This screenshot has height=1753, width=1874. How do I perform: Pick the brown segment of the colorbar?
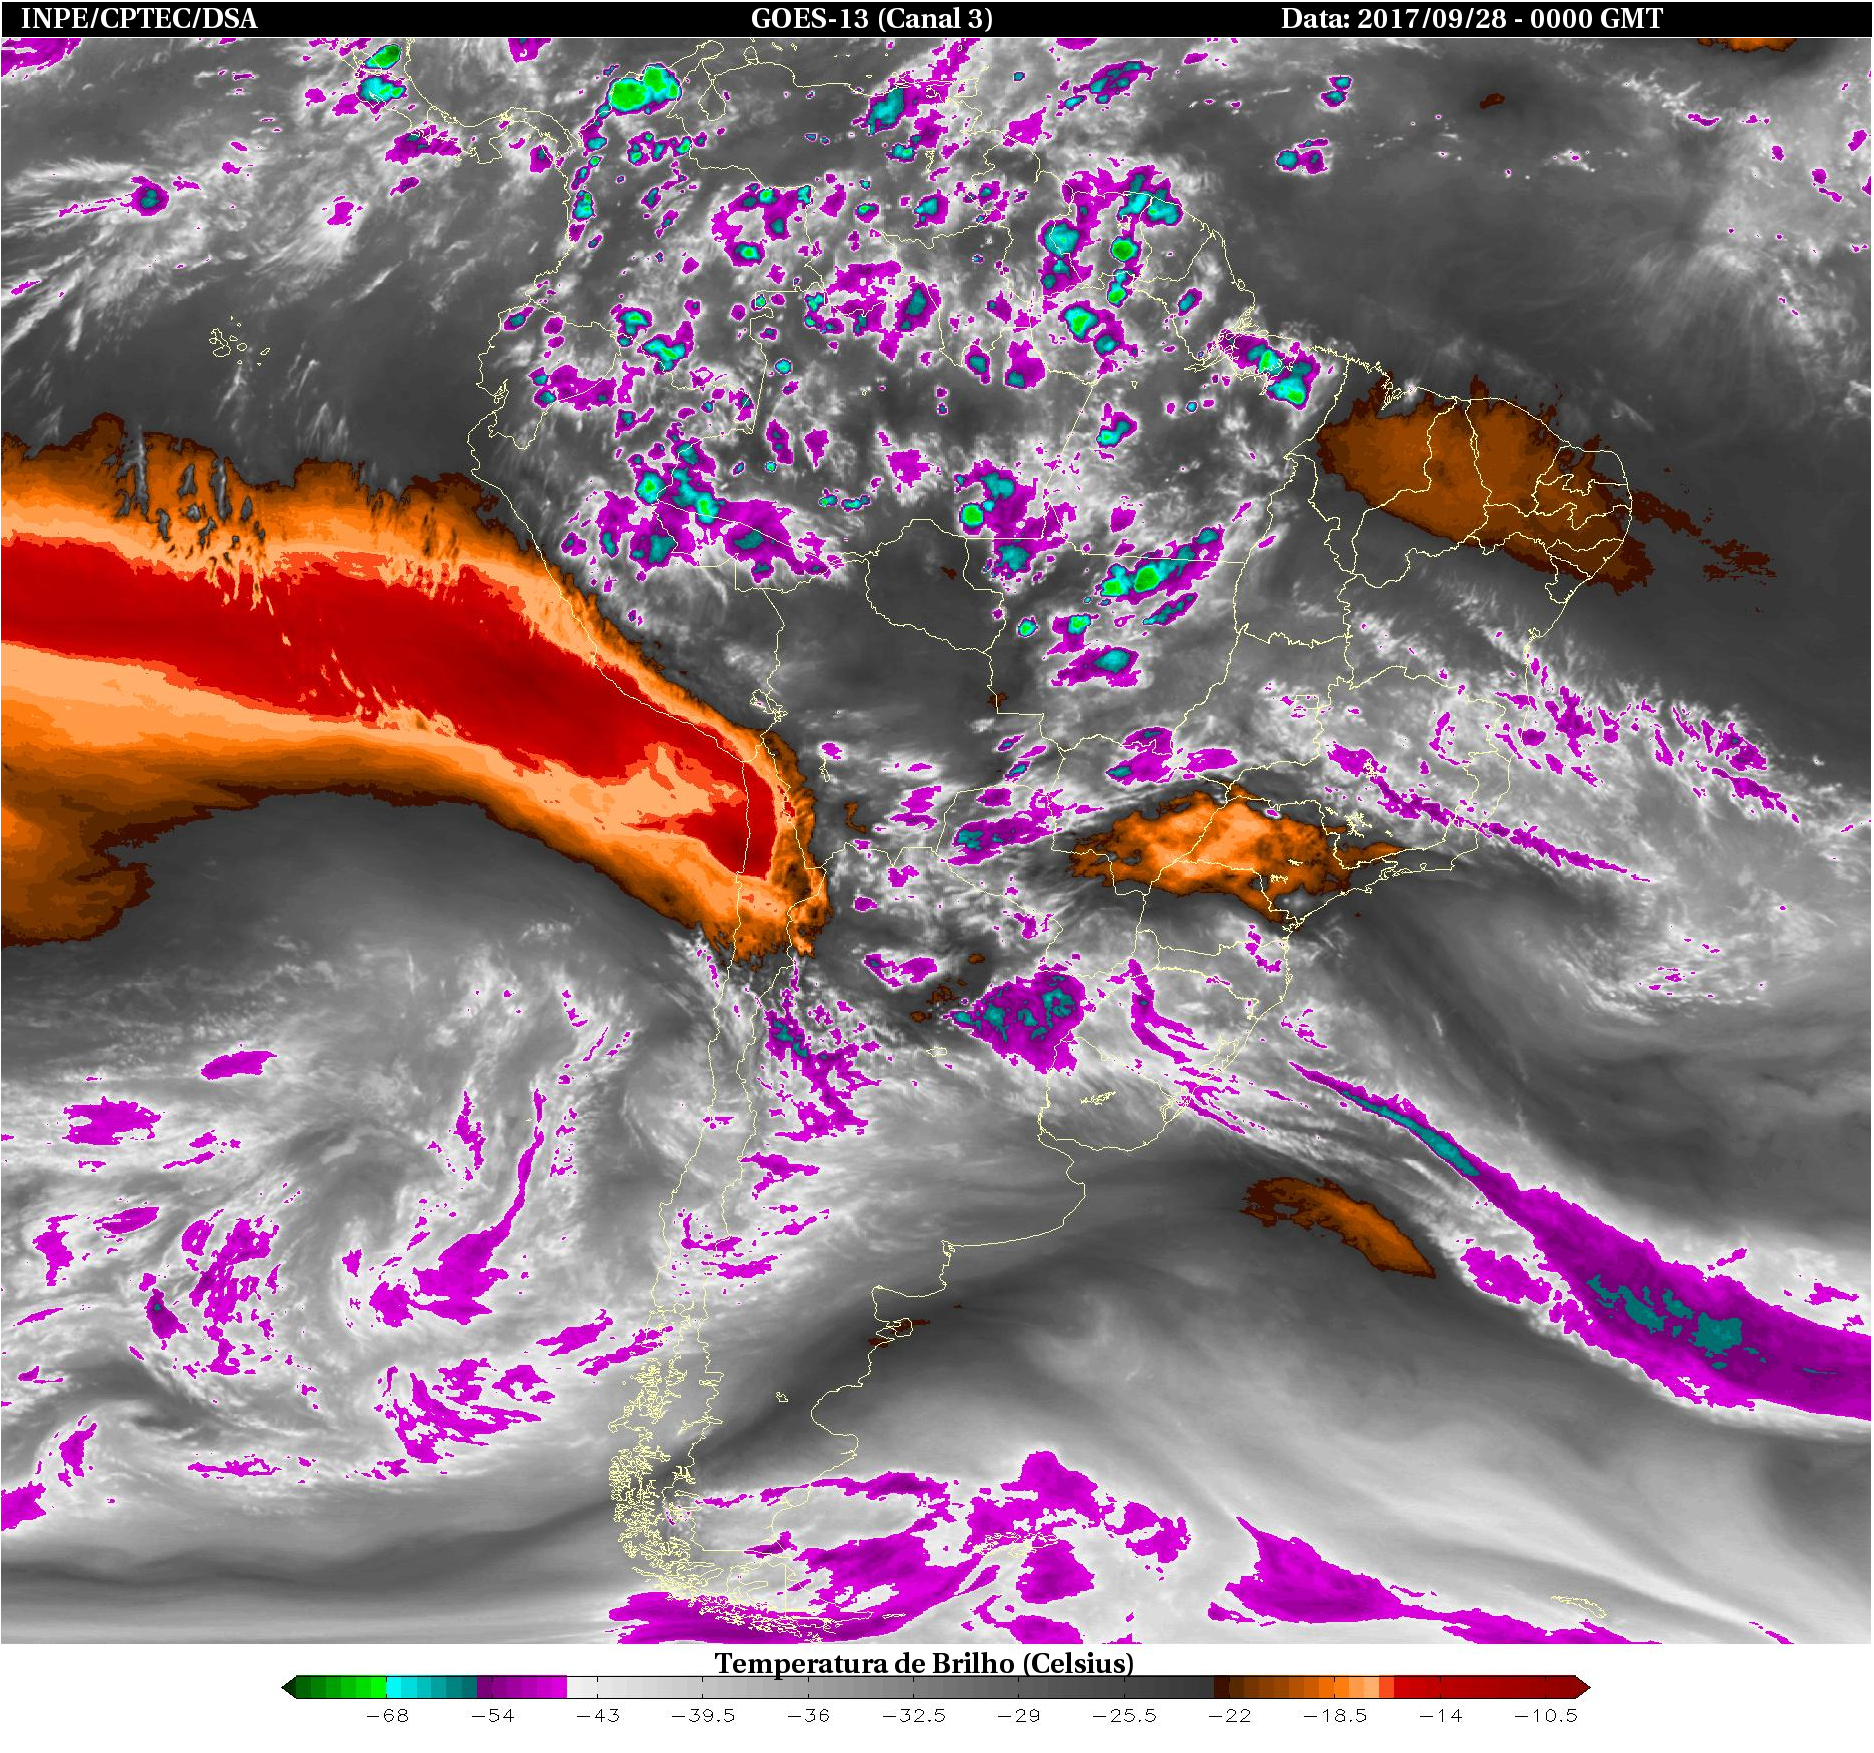pos(1260,1688)
